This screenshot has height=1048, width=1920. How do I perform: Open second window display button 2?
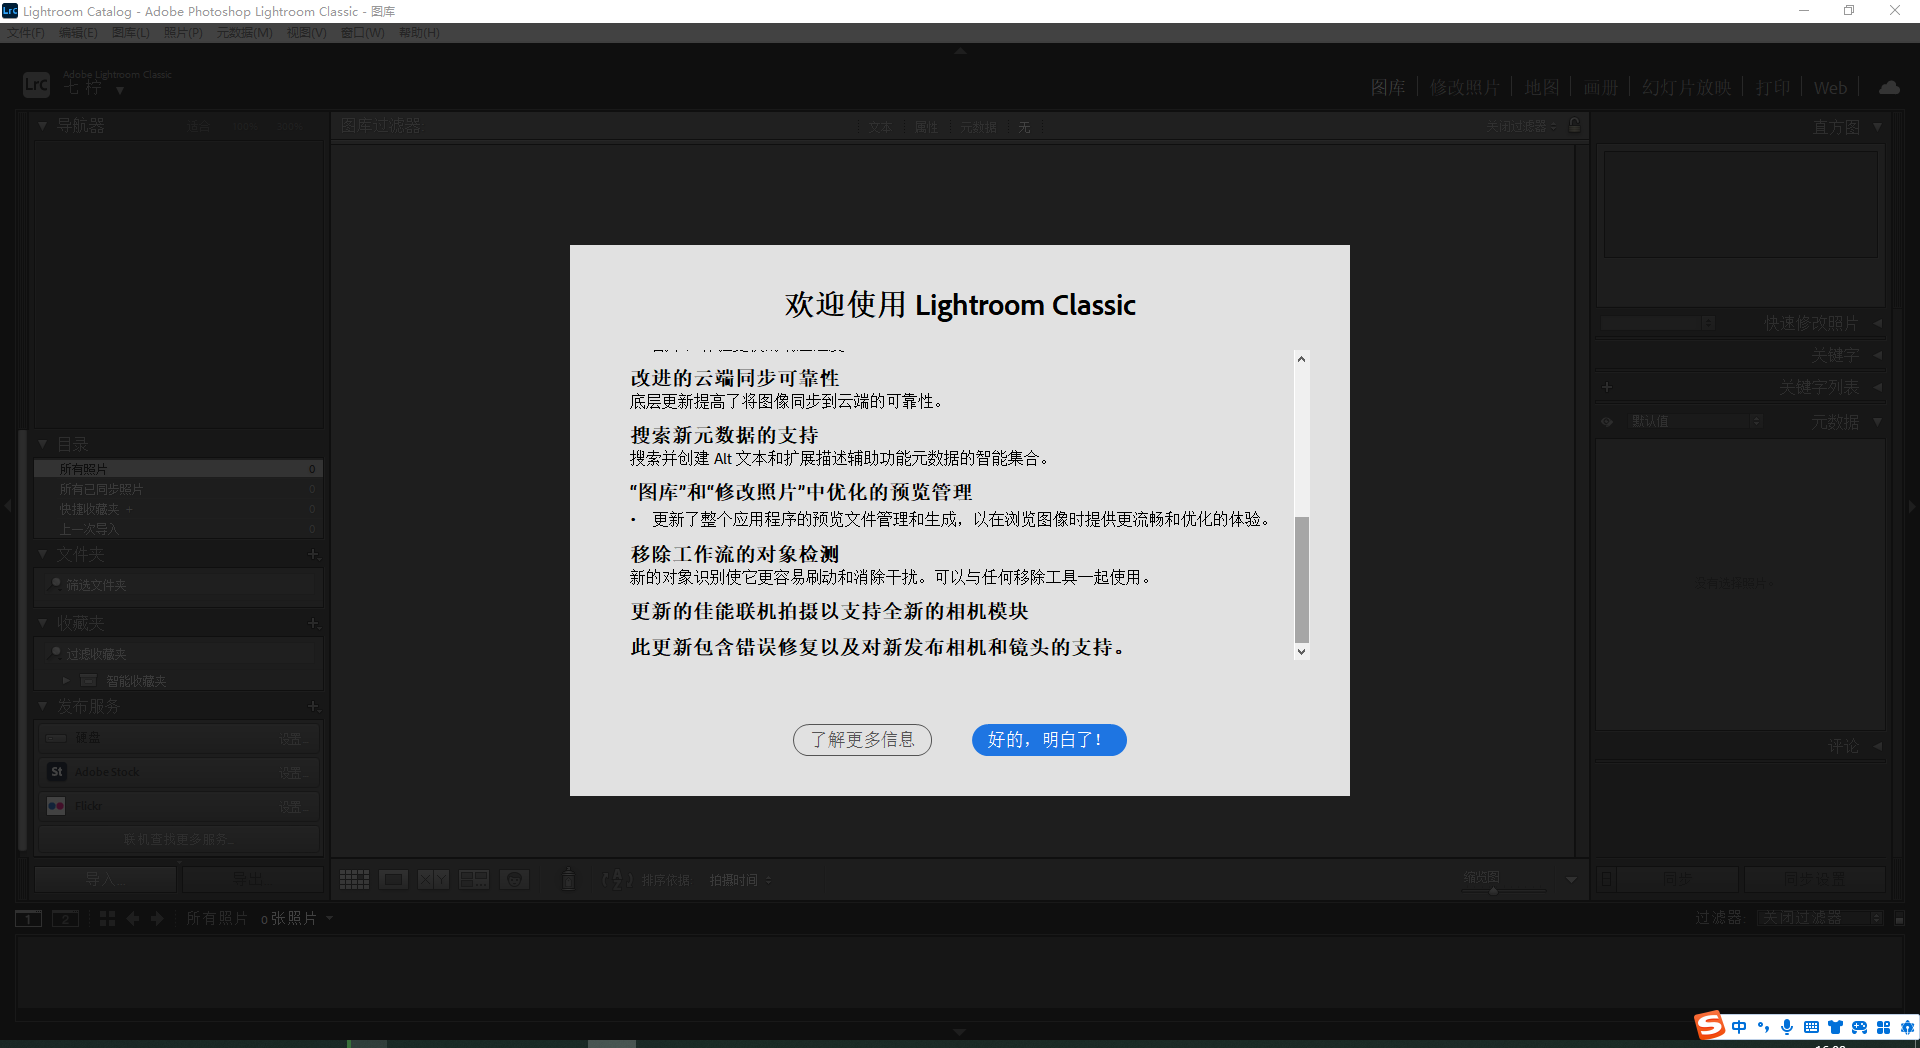click(65, 918)
